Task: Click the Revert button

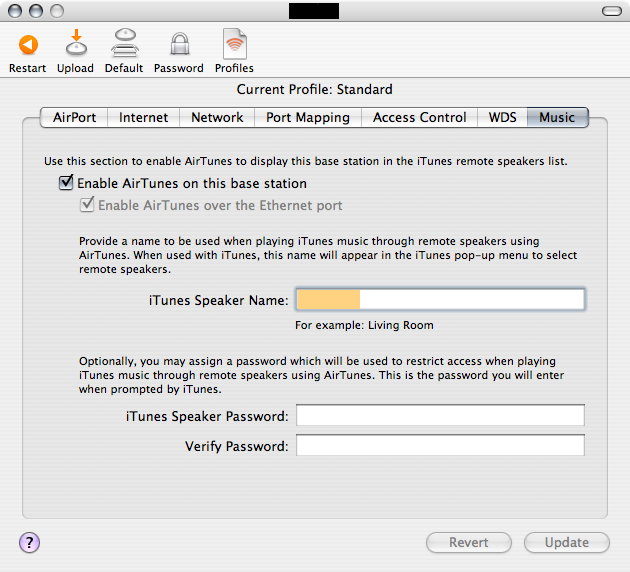Action: [x=469, y=542]
